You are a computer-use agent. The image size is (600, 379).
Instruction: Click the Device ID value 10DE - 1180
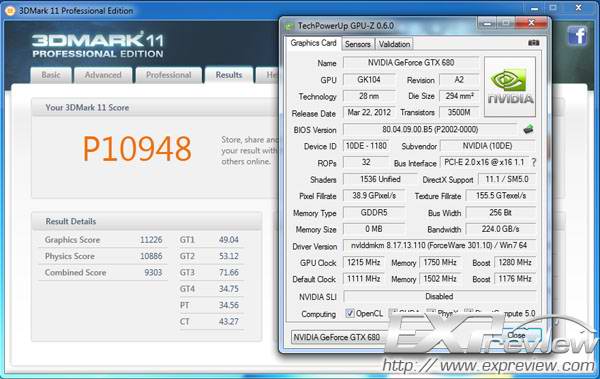(x=366, y=146)
